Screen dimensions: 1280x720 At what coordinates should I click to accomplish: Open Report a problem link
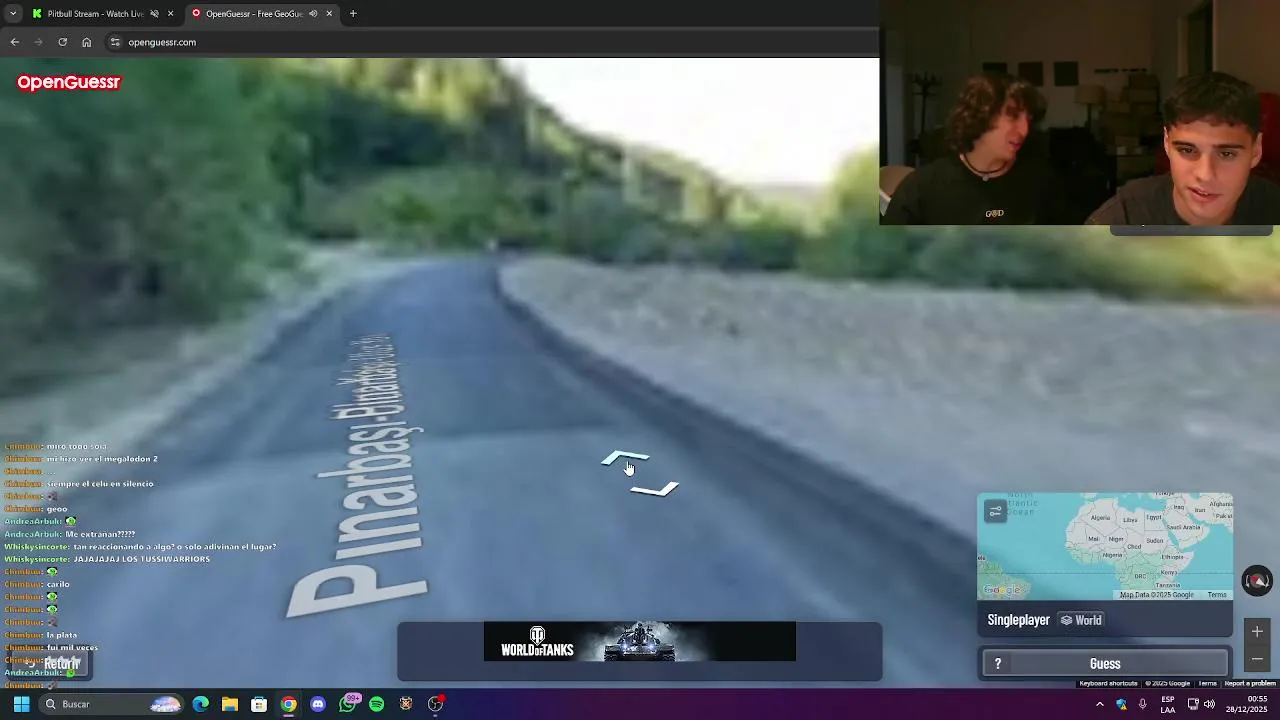coord(1250,684)
